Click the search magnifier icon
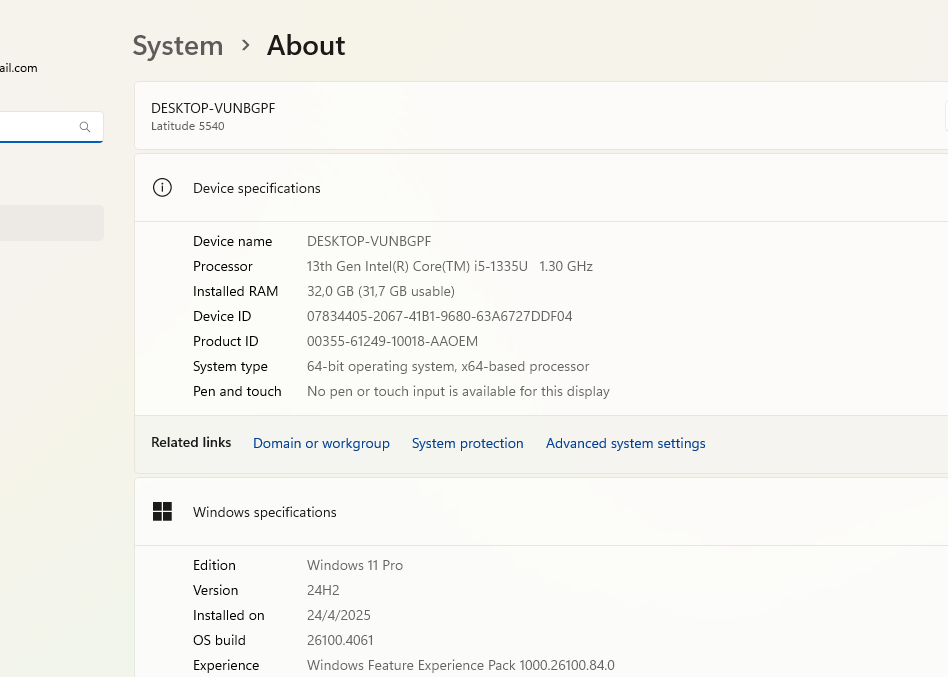948x677 pixels. pos(85,127)
